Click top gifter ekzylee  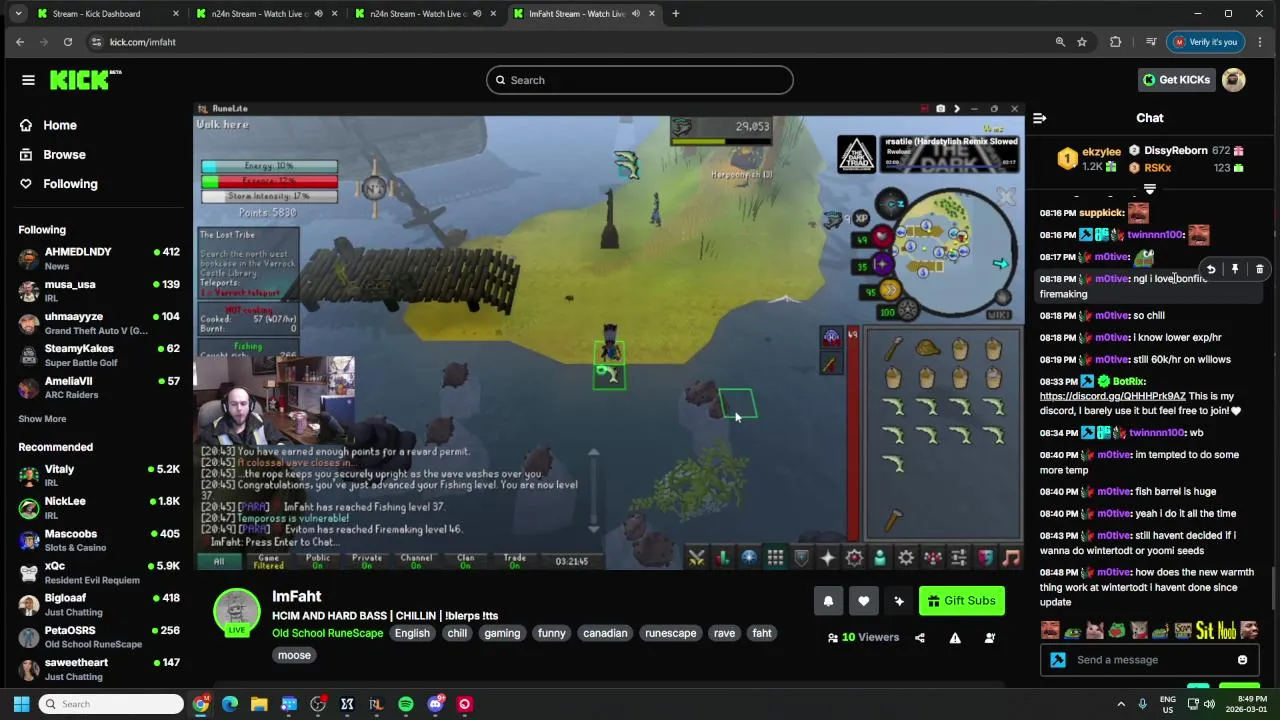point(1101,152)
